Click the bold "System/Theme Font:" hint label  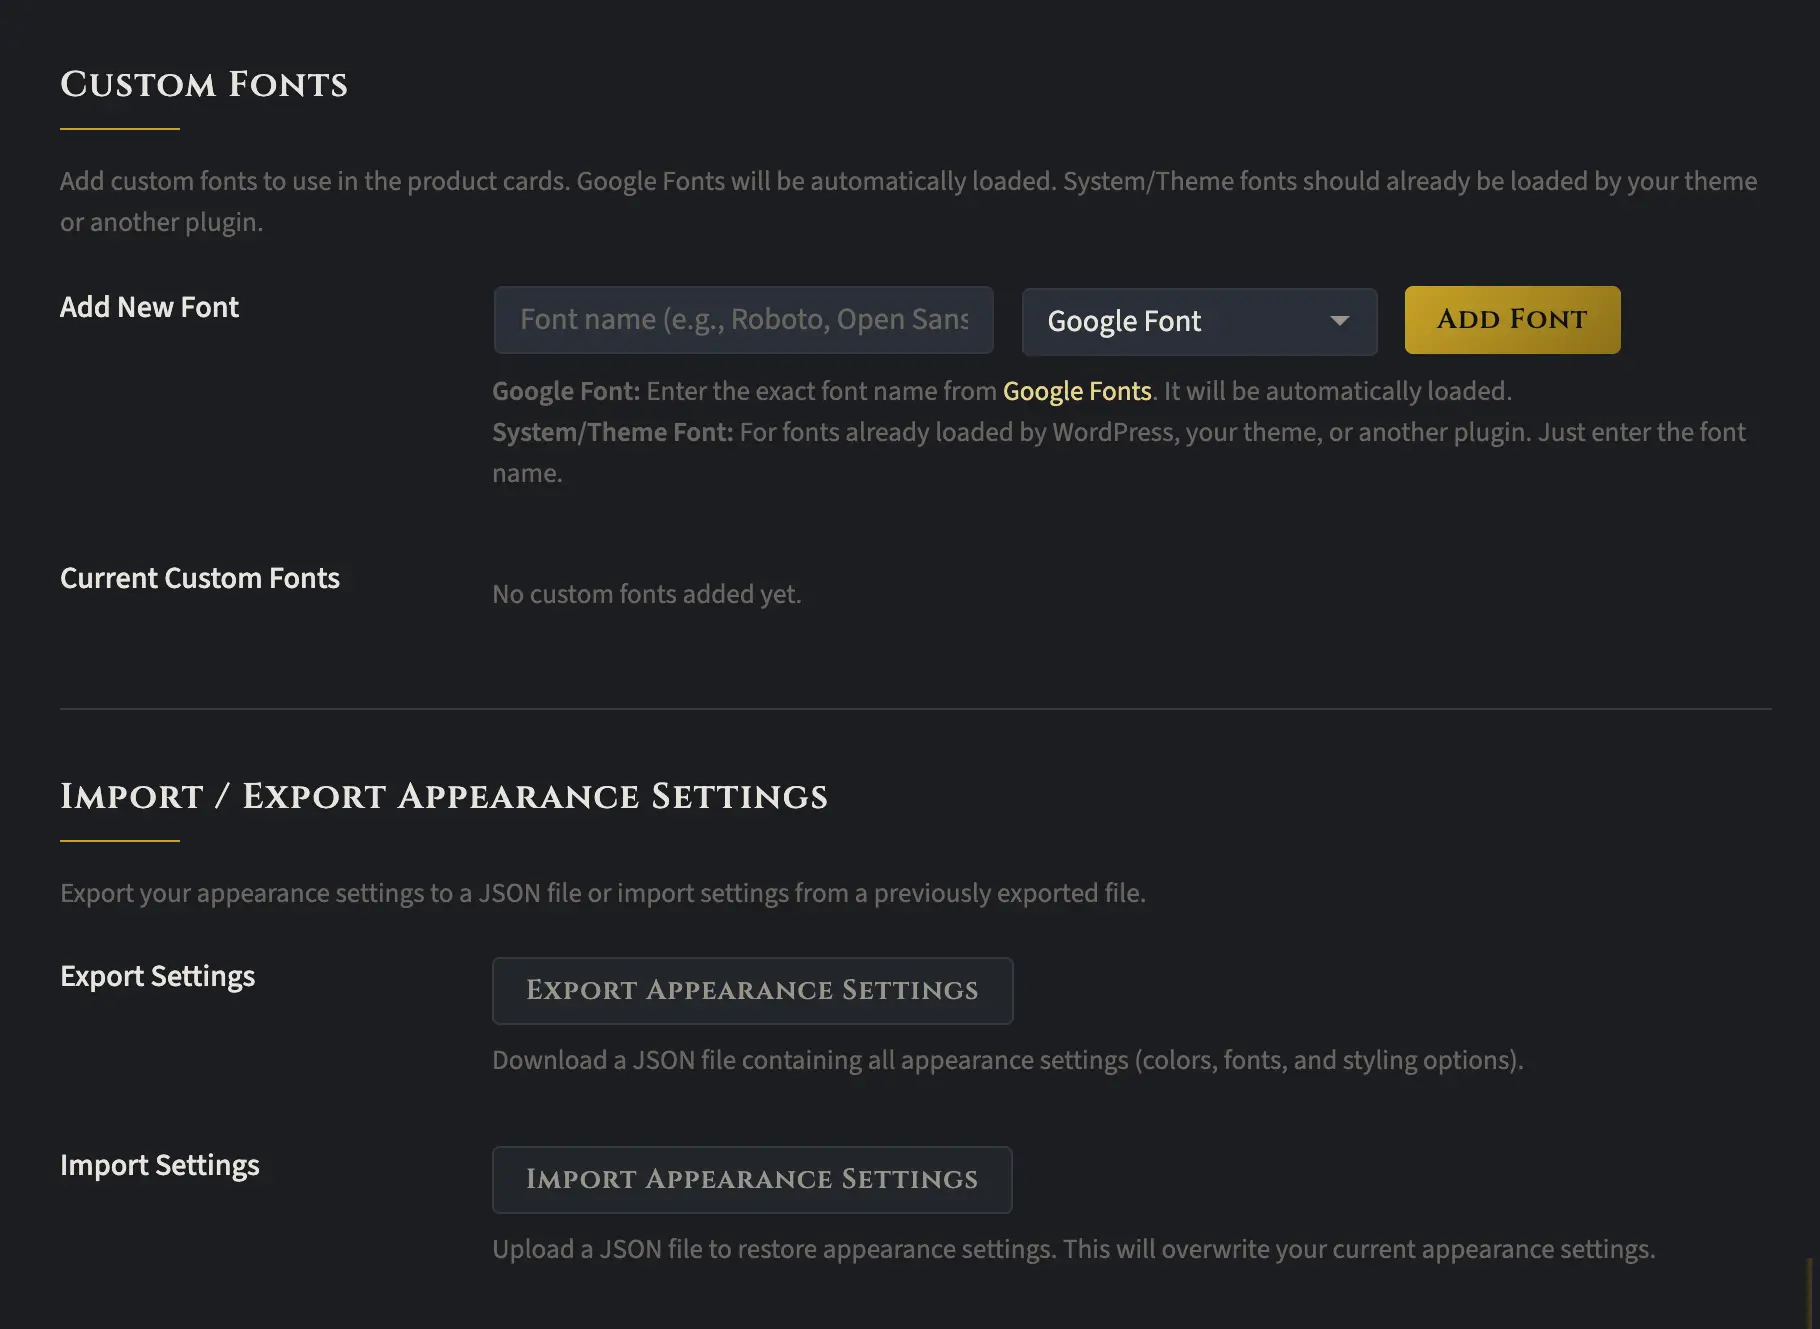pos(613,432)
